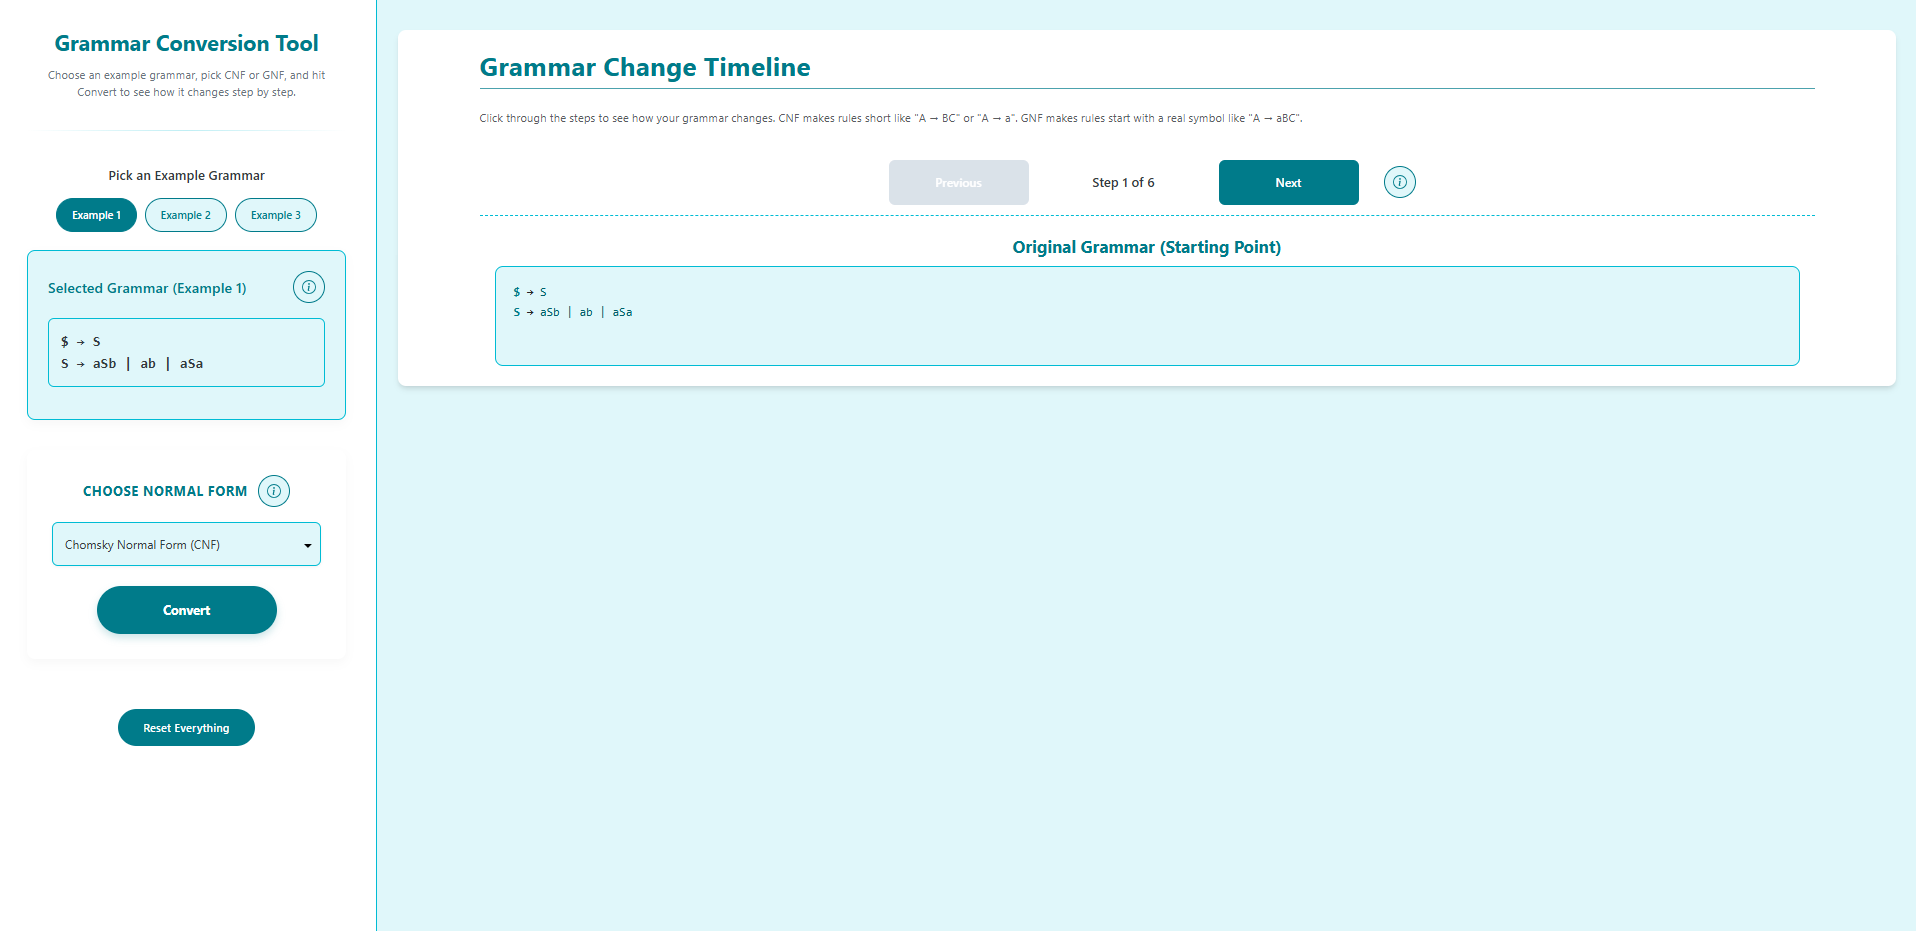The image size is (1916, 931).
Task: Click the Grammar Conversion Tool title
Action: coord(186,43)
